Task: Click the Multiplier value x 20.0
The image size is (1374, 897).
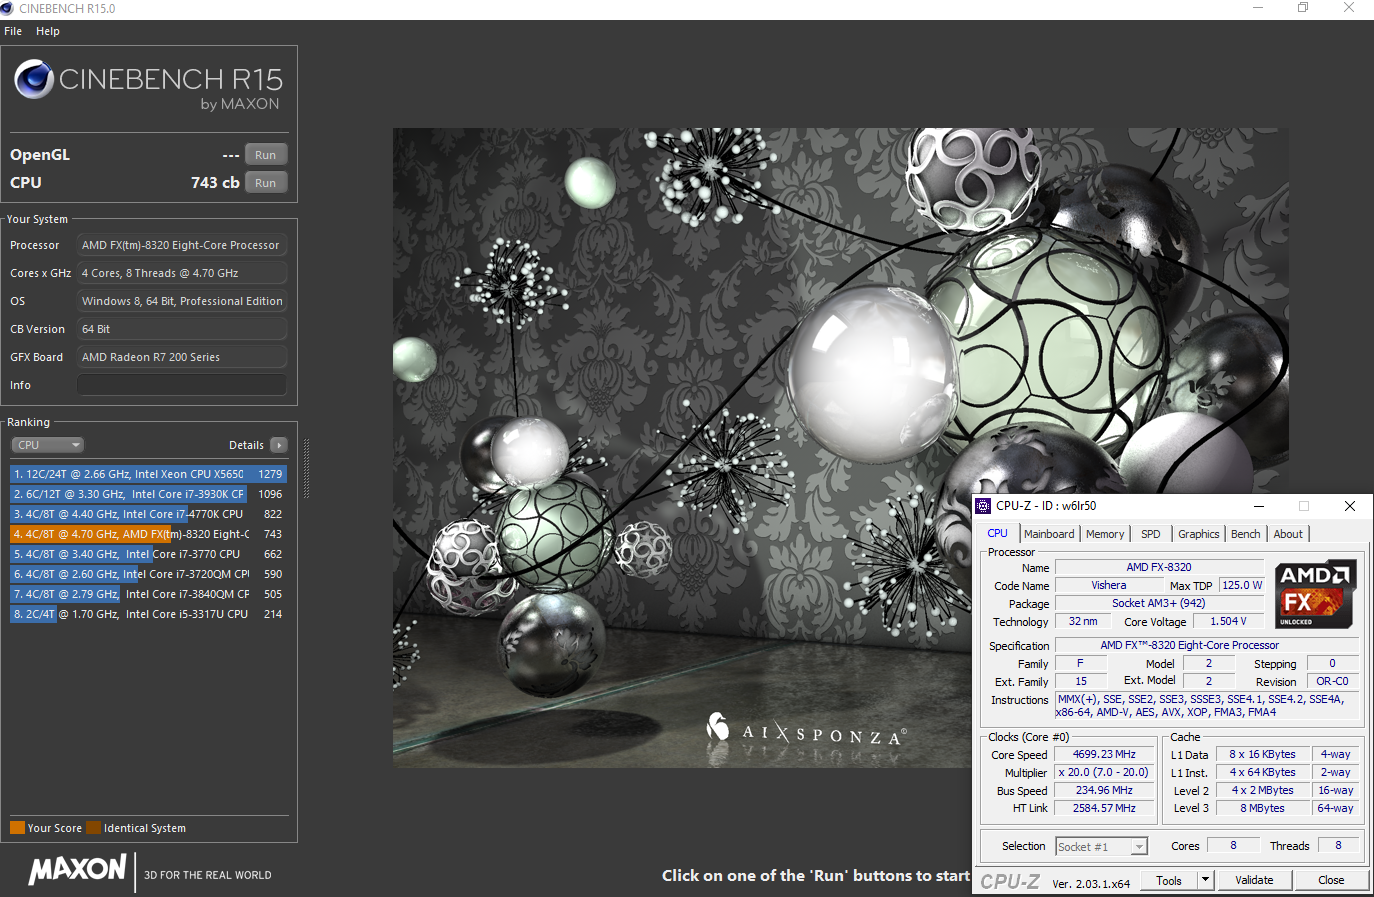Action: coord(1104,773)
